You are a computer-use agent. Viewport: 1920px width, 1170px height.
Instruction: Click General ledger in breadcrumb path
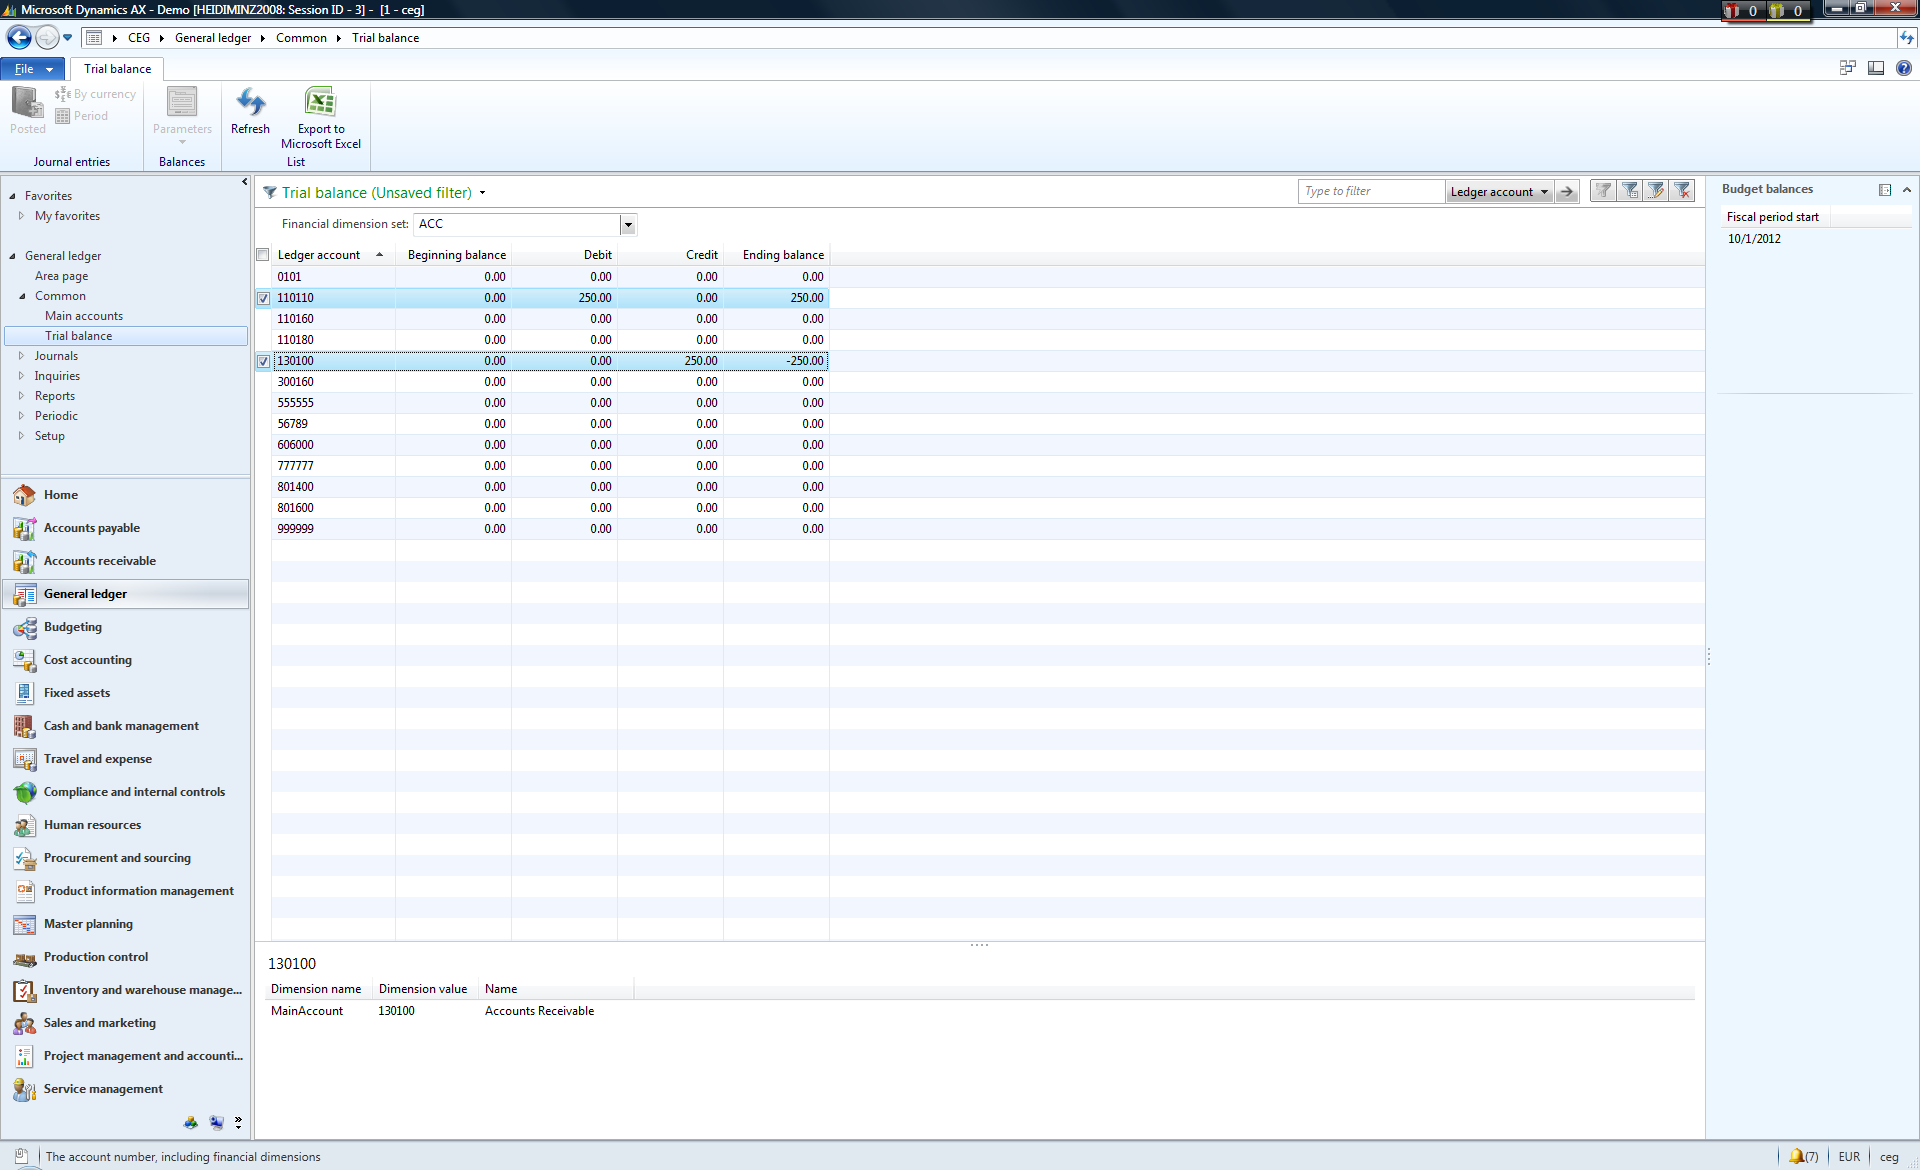click(213, 38)
